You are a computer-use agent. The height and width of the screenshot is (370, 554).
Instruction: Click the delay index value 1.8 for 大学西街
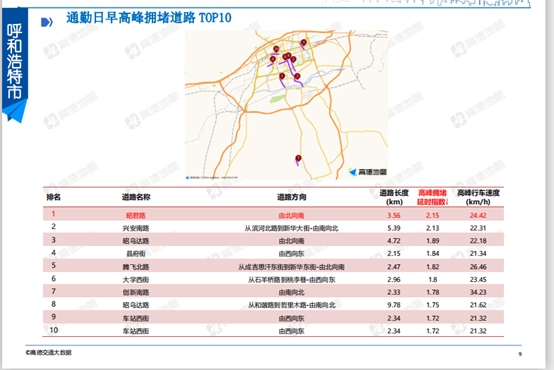pyautogui.click(x=432, y=280)
